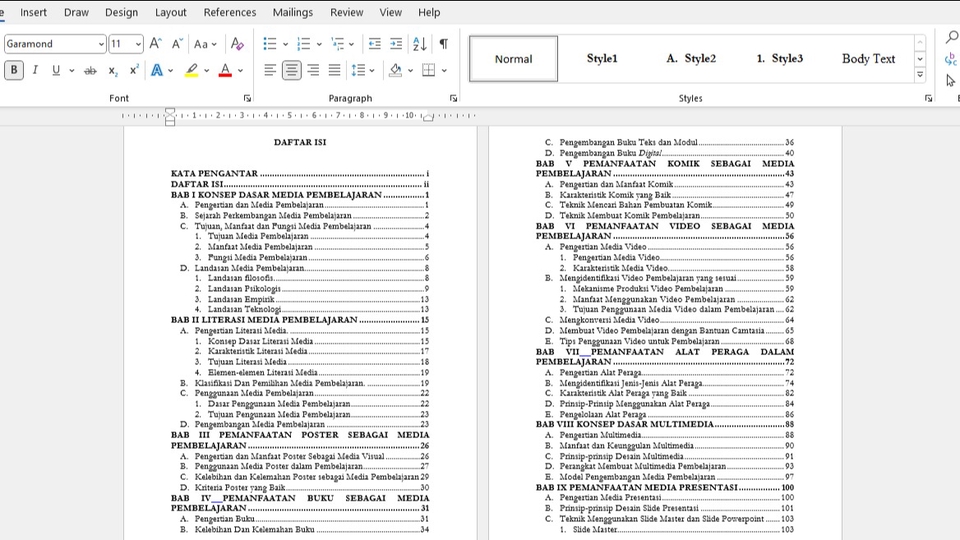
Task: Decrease font size with Shrink Font
Action: 177,44
